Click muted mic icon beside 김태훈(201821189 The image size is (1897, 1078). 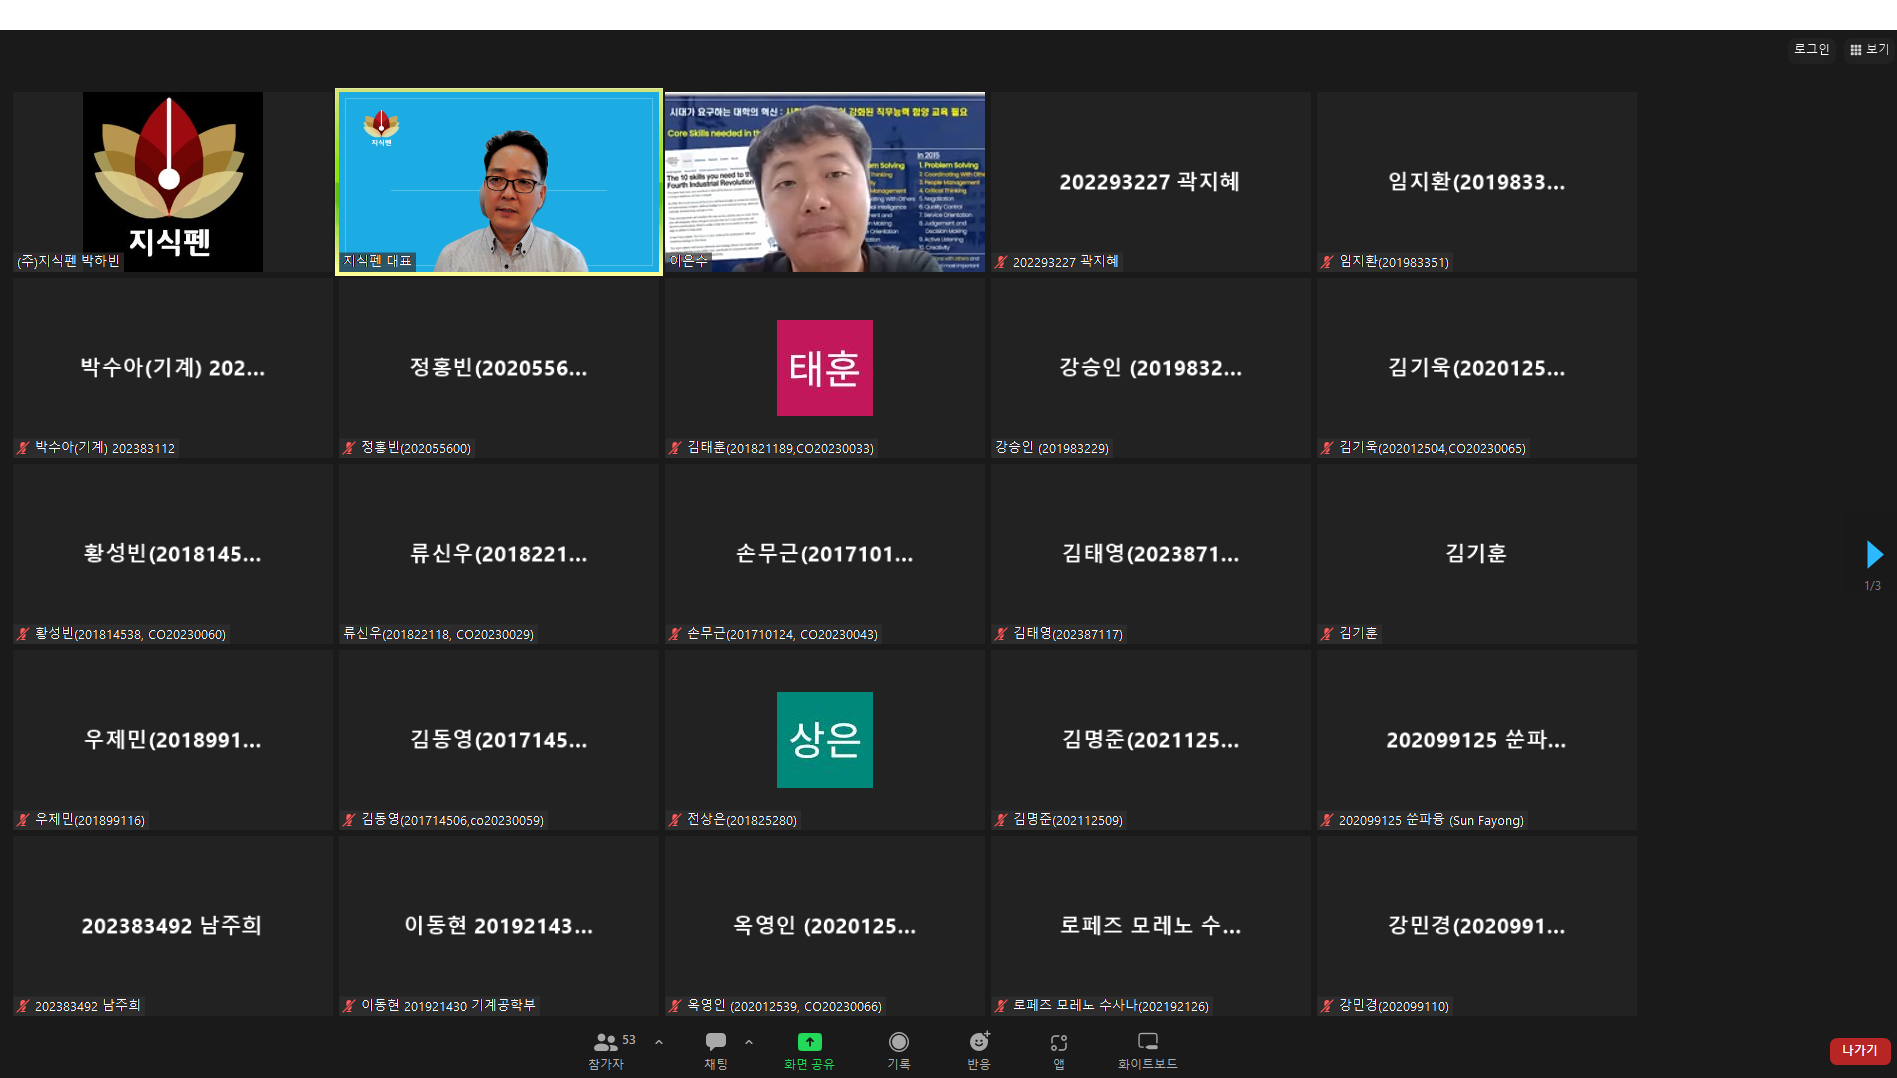coord(675,448)
